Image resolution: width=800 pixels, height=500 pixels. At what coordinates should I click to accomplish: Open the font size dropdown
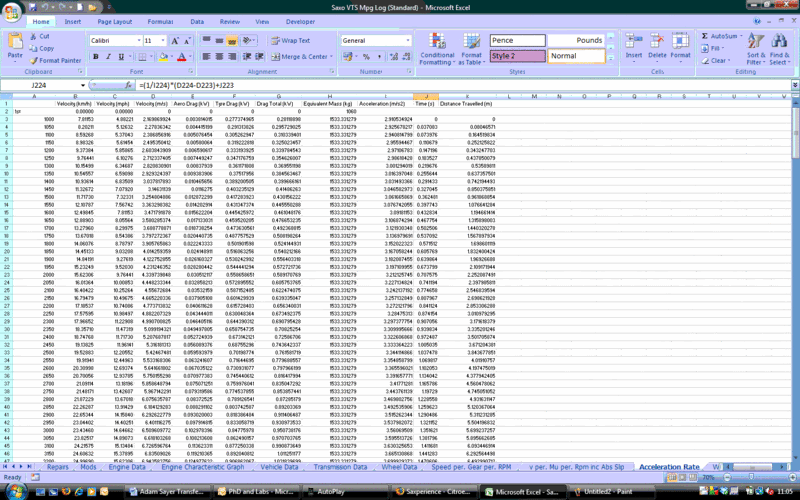[163, 41]
